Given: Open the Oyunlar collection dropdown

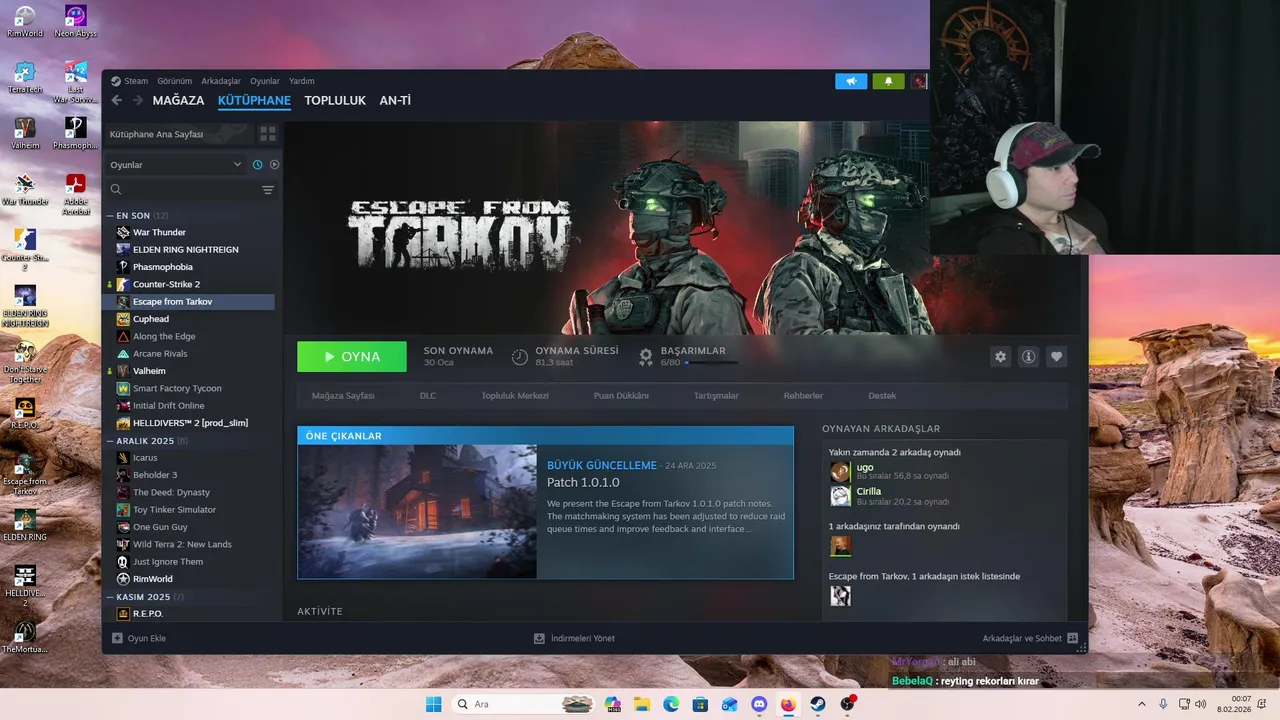Looking at the screenshot, I should click(x=176, y=164).
